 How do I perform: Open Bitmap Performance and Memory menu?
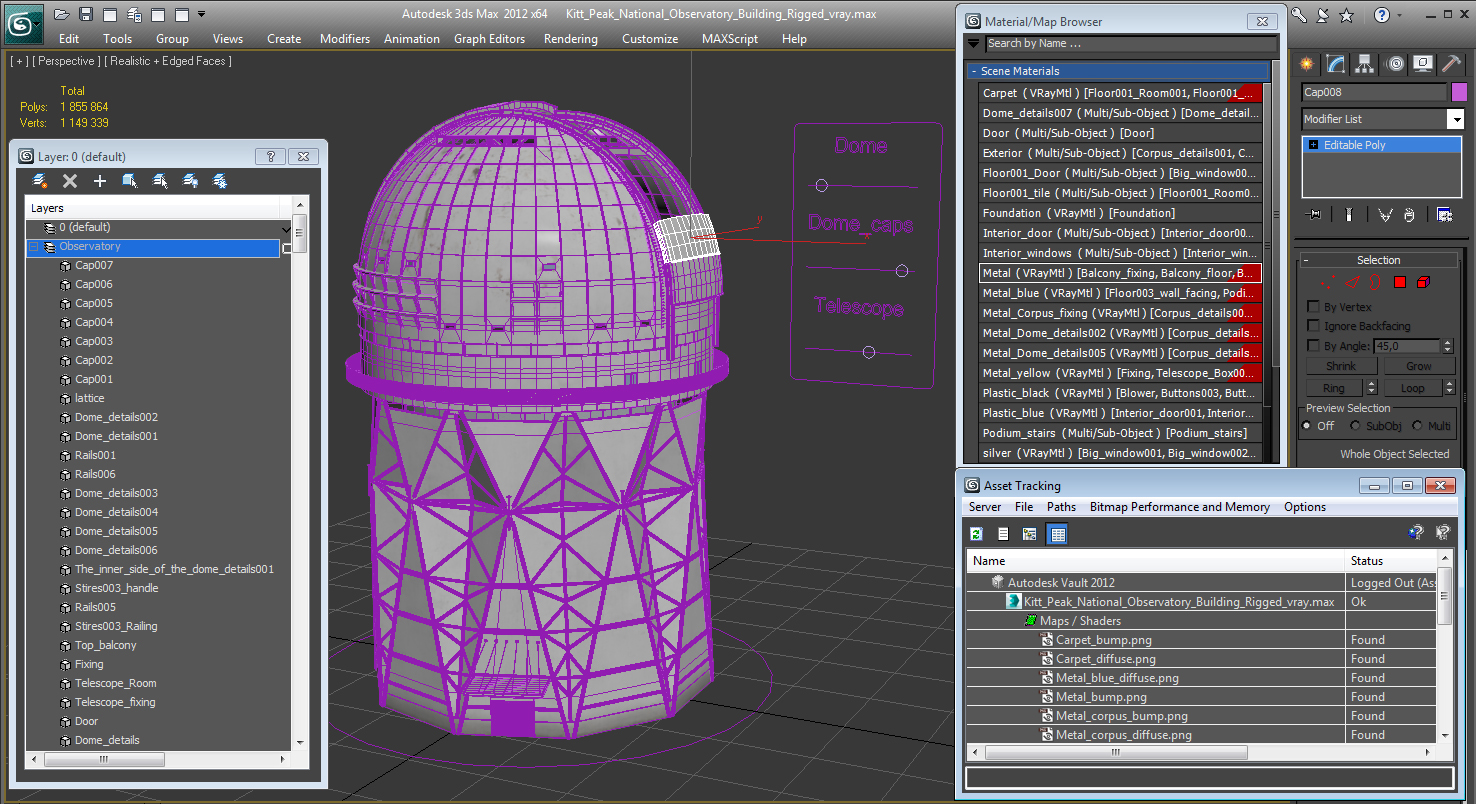coord(1180,507)
